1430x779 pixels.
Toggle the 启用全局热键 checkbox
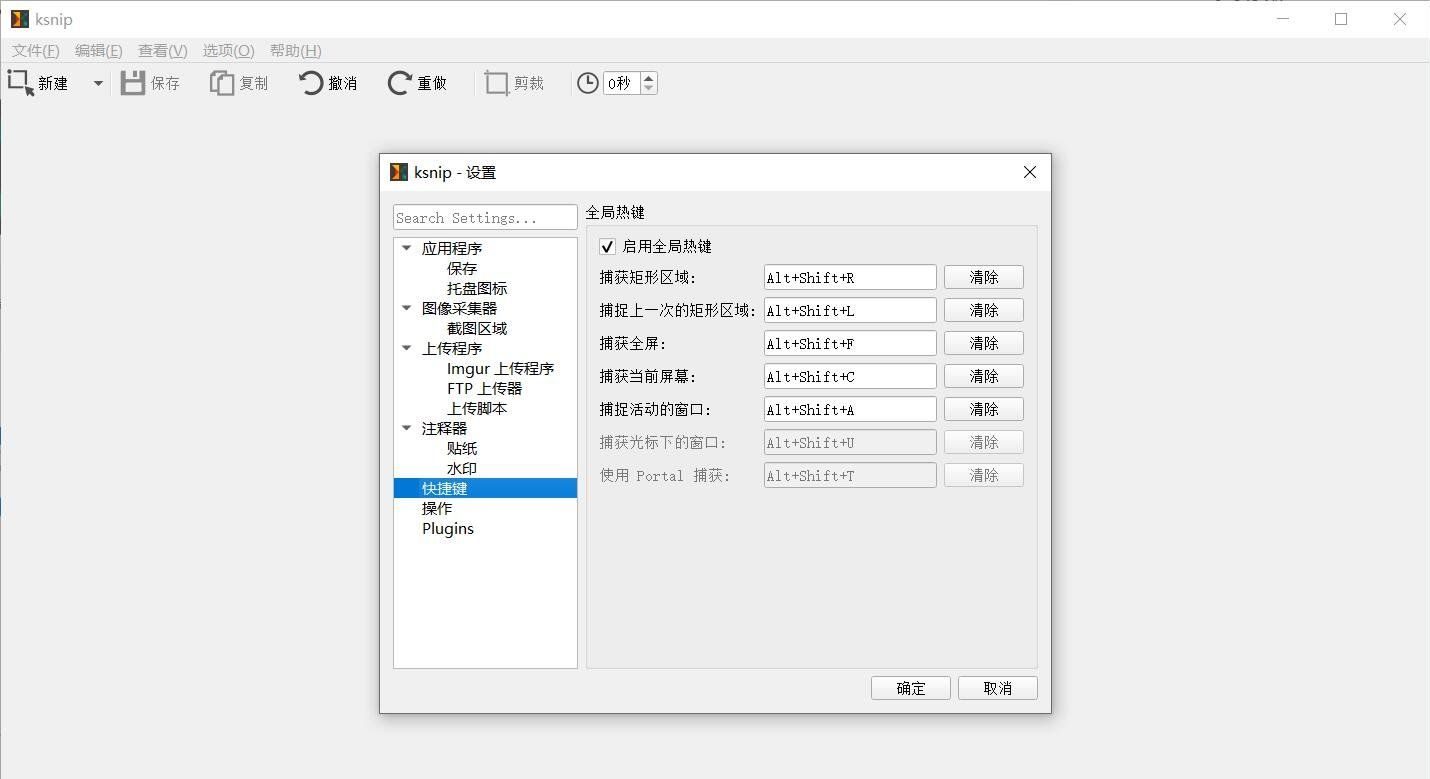coord(607,246)
